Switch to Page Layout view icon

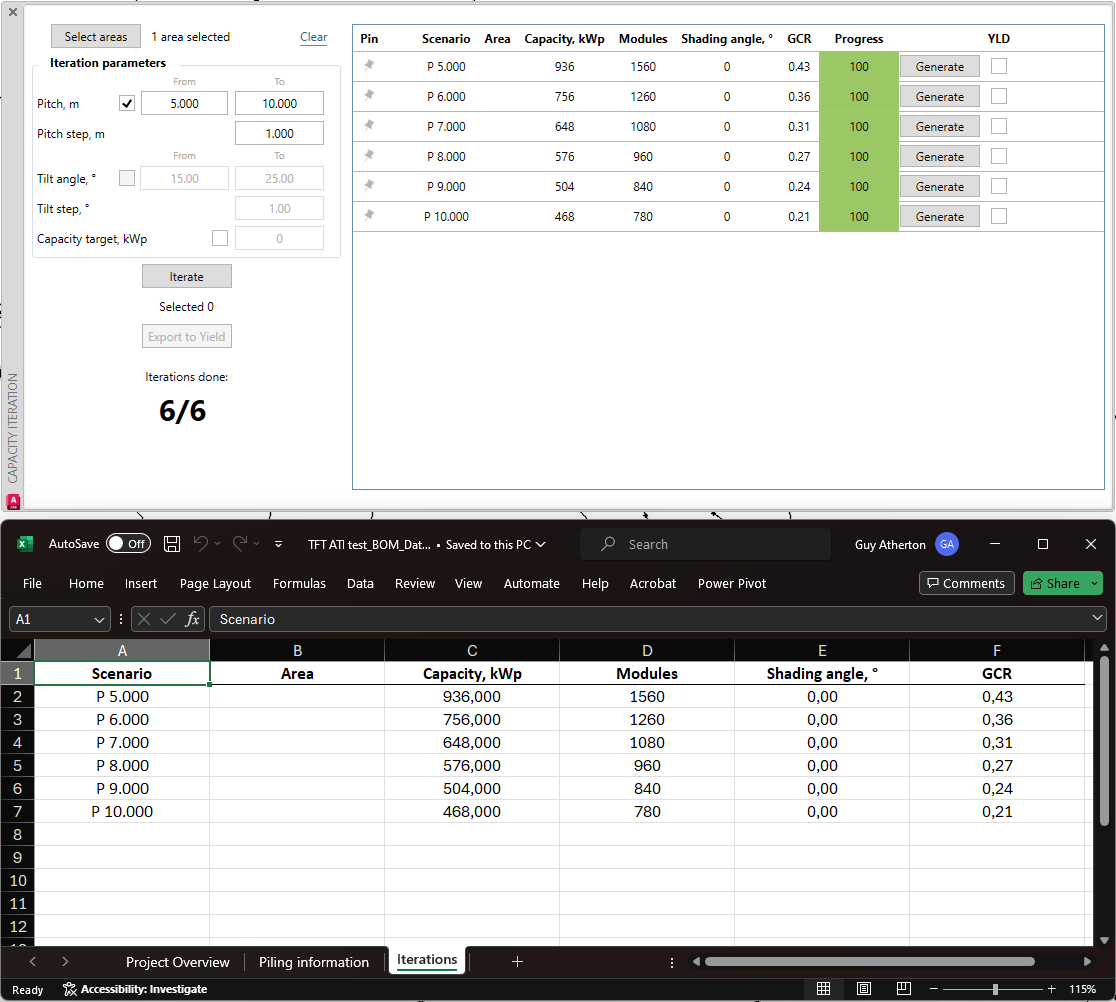(x=864, y=989)
